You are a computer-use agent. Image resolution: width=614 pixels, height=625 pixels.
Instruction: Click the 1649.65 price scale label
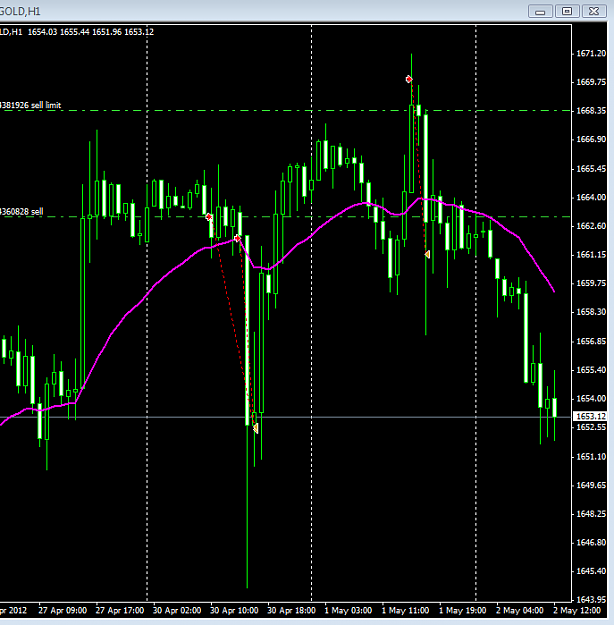[591, 485]
